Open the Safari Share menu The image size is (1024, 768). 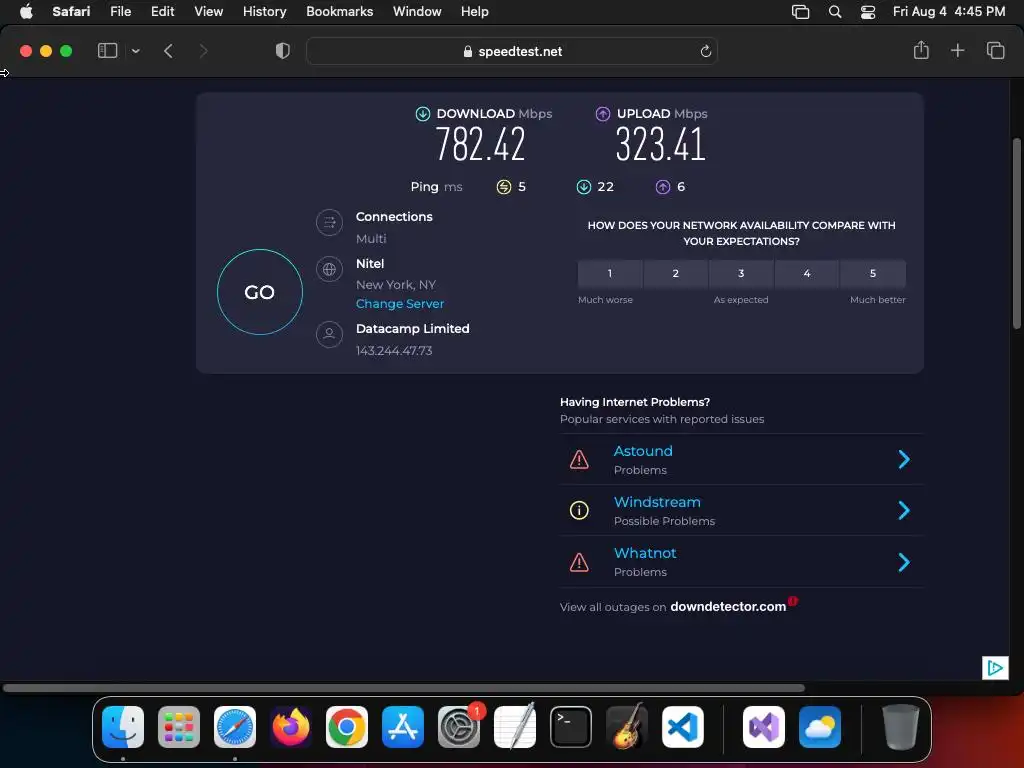(x=921, y=50)
